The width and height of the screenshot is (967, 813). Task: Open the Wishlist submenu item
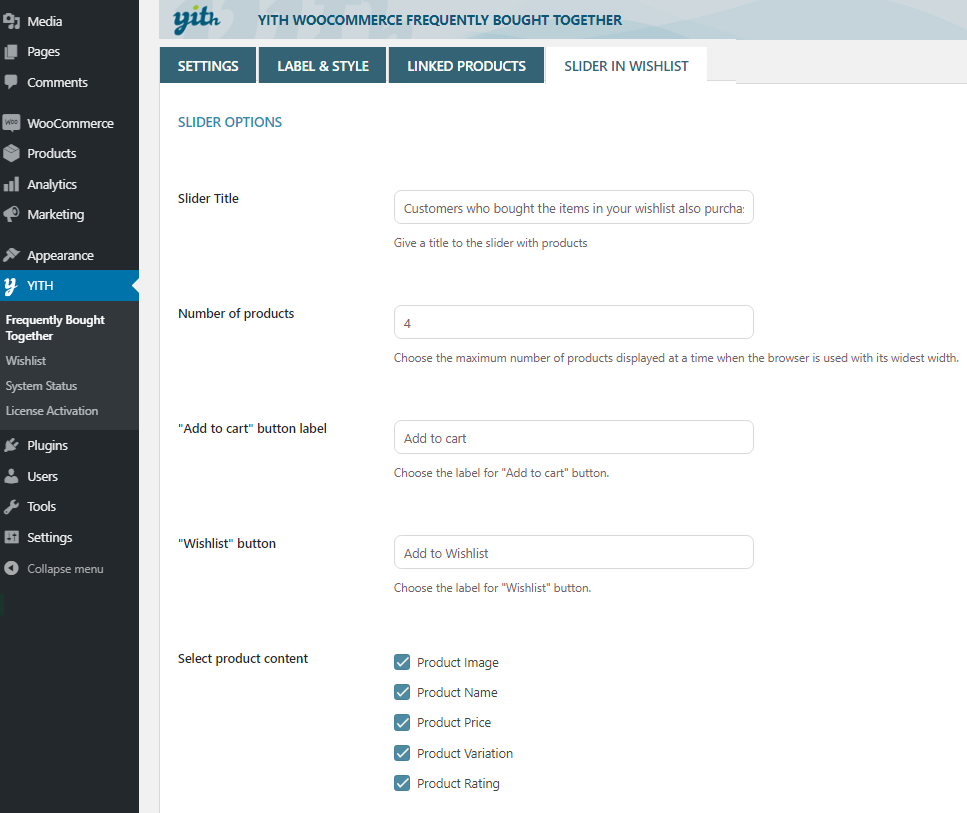(x=26, y=361)
